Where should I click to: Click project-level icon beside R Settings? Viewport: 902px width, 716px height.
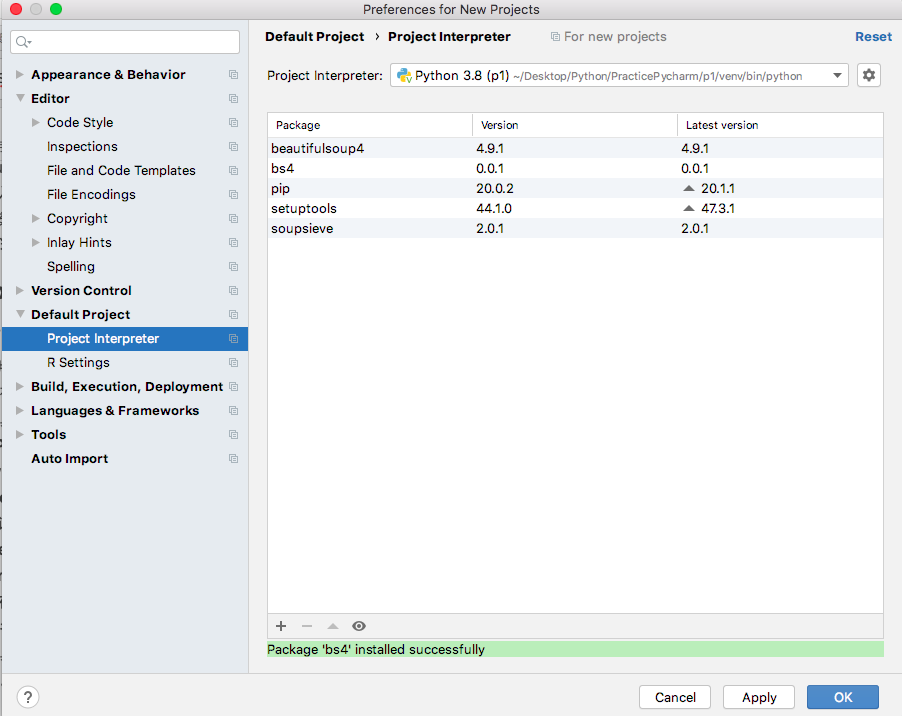click(x=233, y=362)
